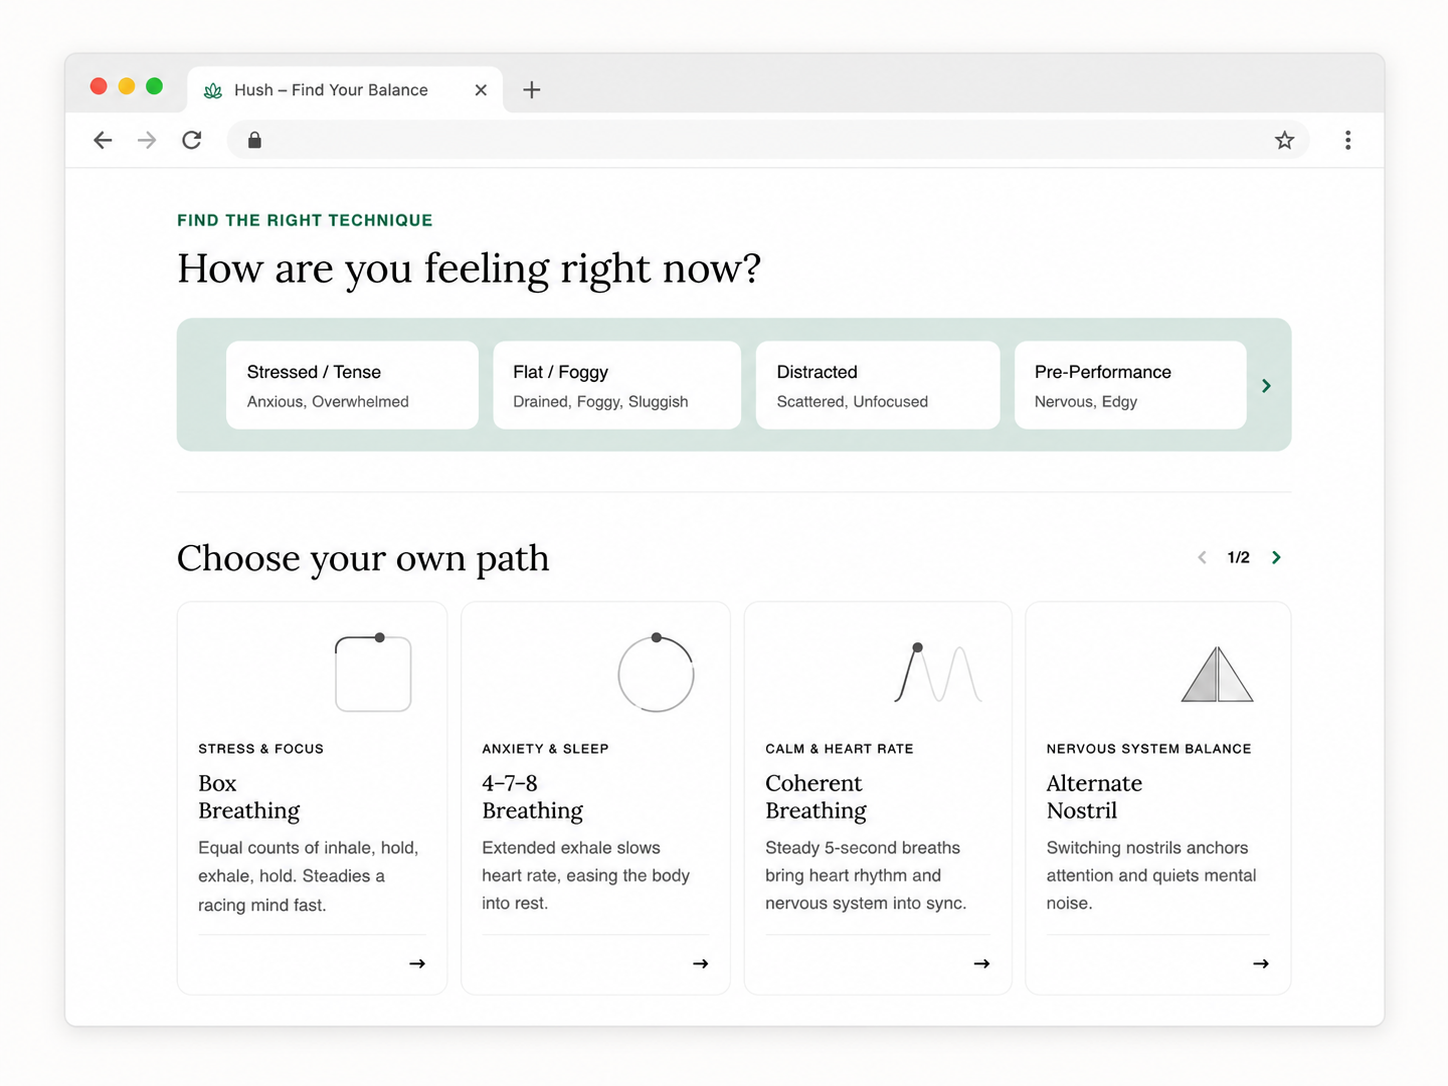Viewport: 1448px width, 1086px height.
Task: Open Box Breathing via its arrow
Action: (417, 964)
